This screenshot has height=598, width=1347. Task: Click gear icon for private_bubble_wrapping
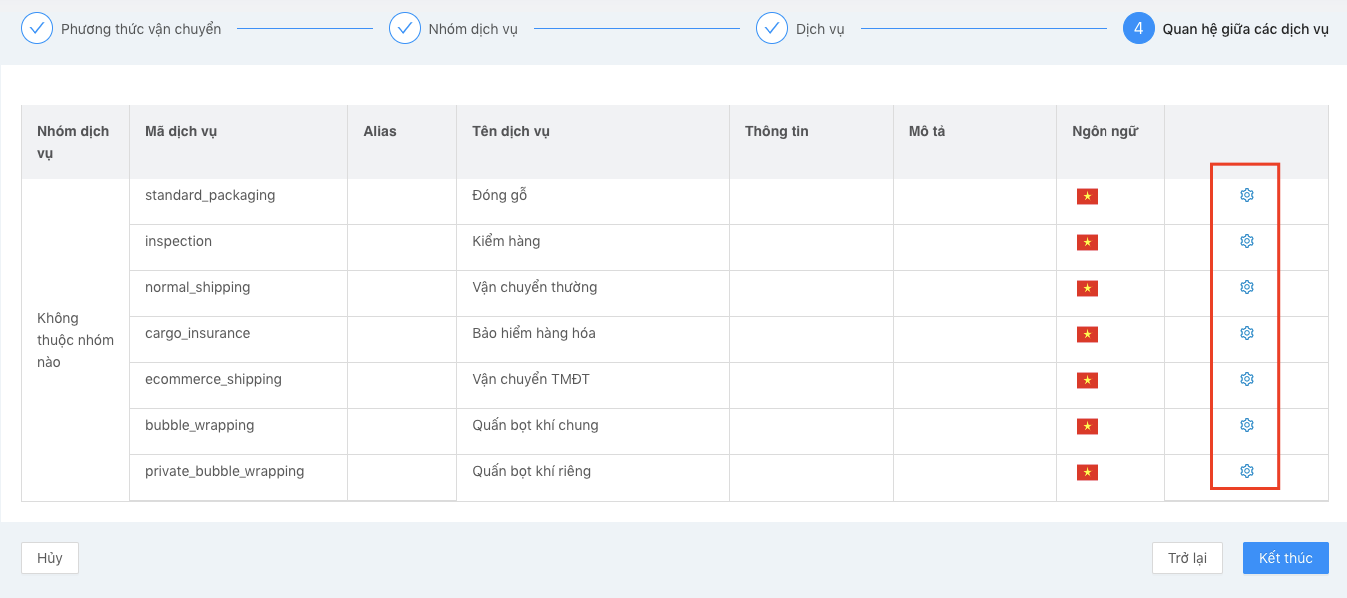click(x=1246, y=471)
